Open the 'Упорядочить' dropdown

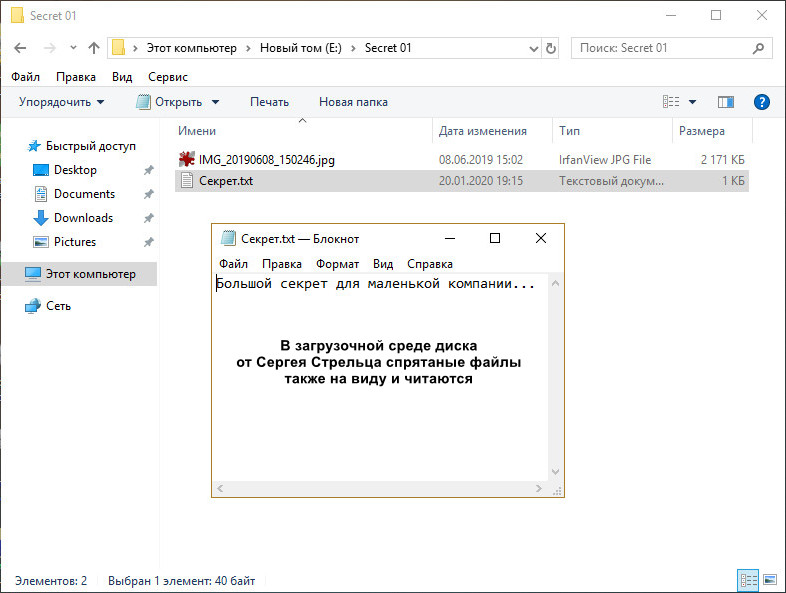(x=62, y=102)
